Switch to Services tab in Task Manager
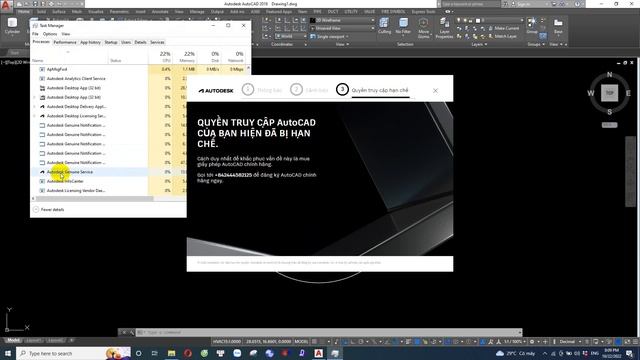 click(157, 42)
